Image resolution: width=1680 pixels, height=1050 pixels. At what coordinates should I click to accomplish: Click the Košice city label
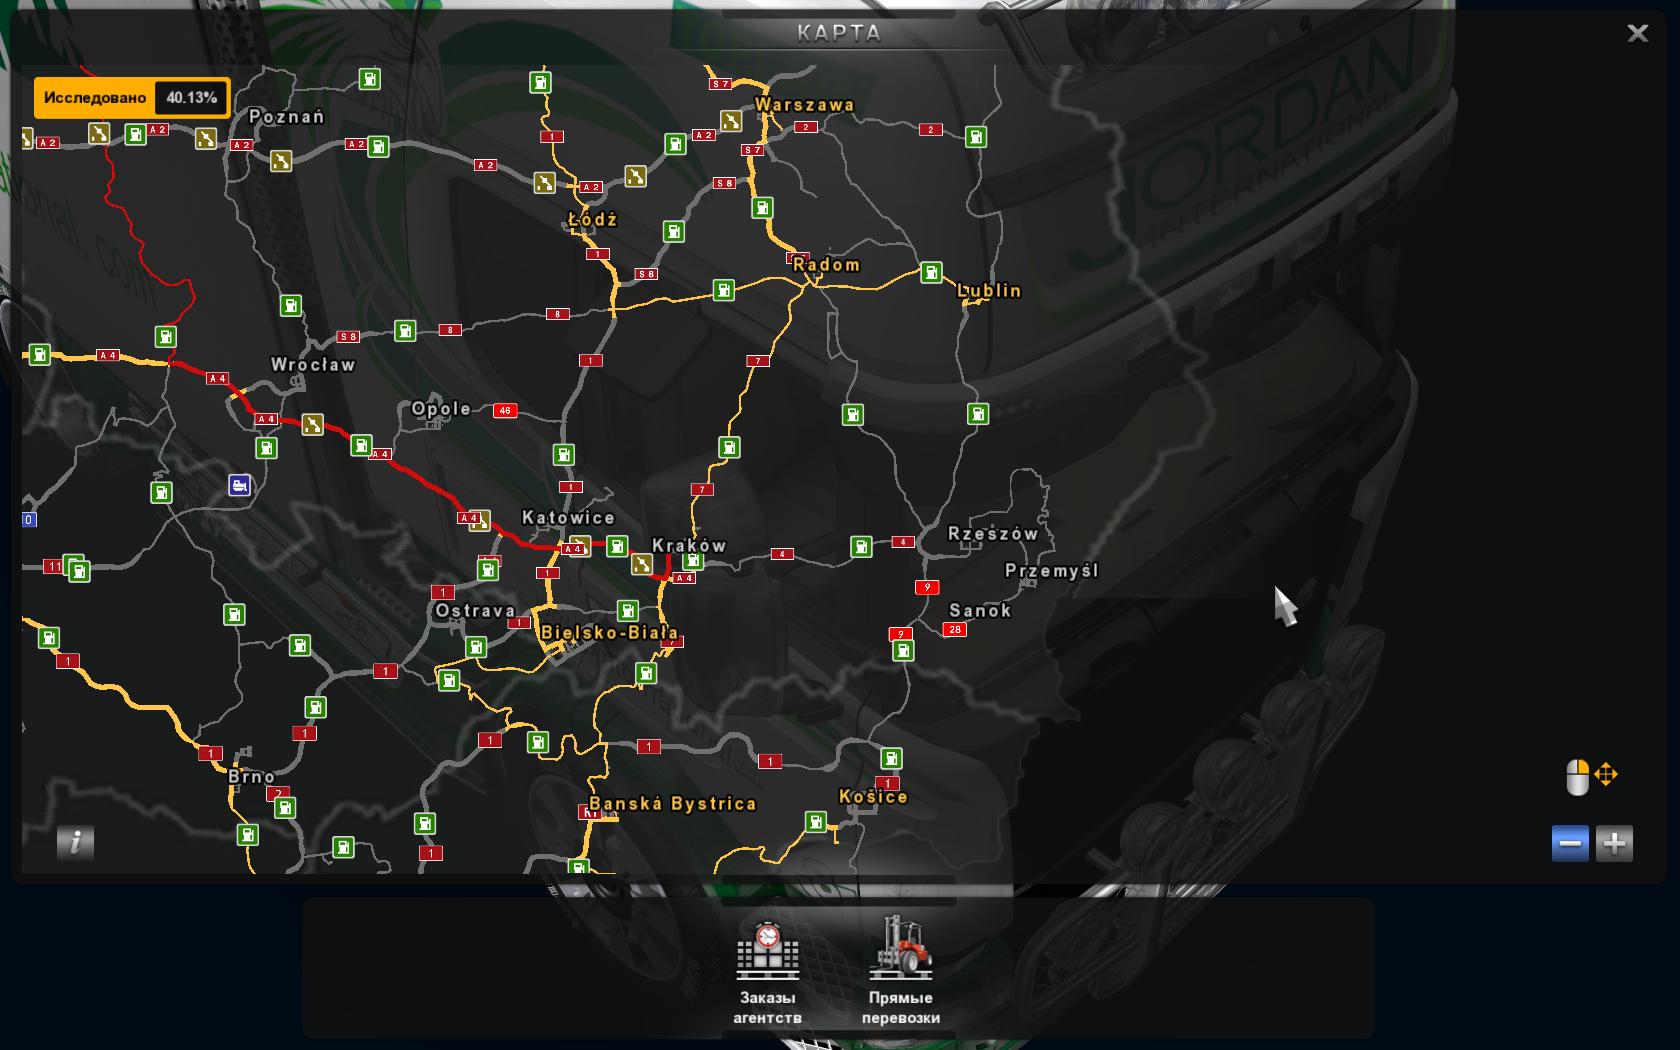[x=873, y=797]
